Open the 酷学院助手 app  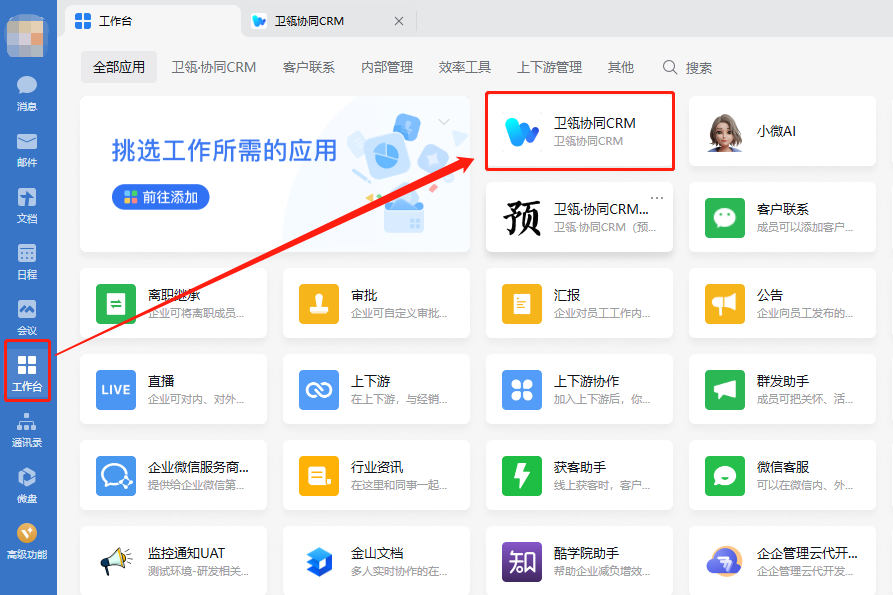(579, 561)
